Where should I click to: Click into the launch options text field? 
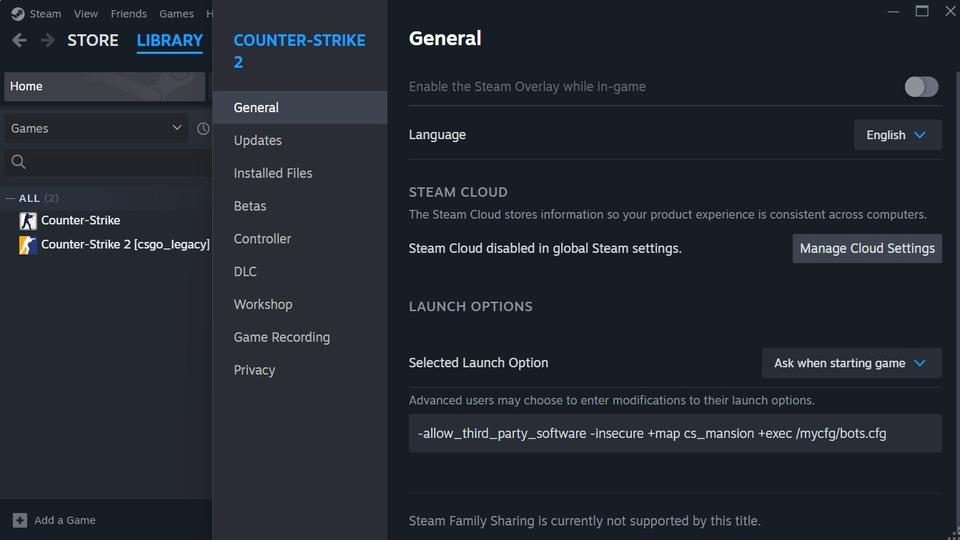click(675, 433)
